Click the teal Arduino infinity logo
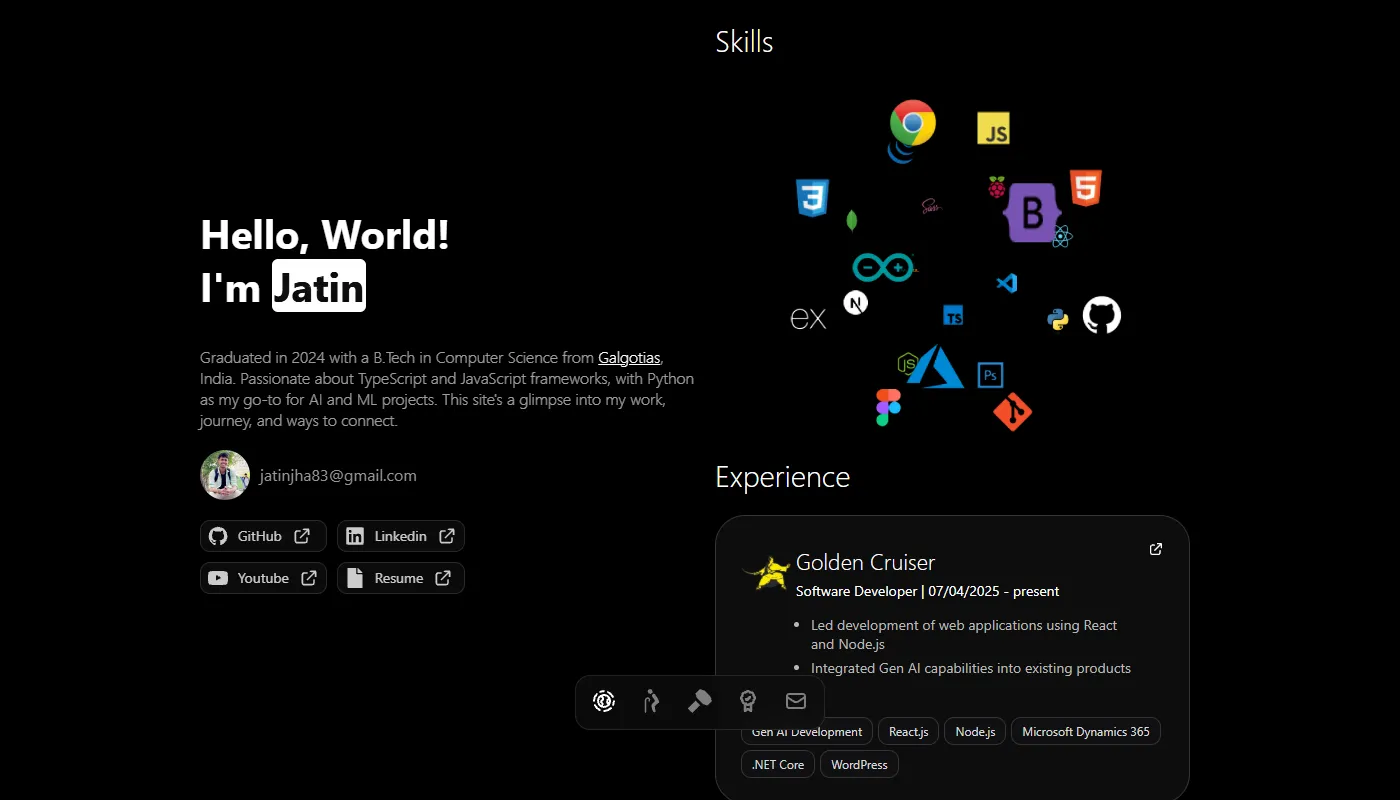This screenshot has height=800, width=1400. (883, 267)
